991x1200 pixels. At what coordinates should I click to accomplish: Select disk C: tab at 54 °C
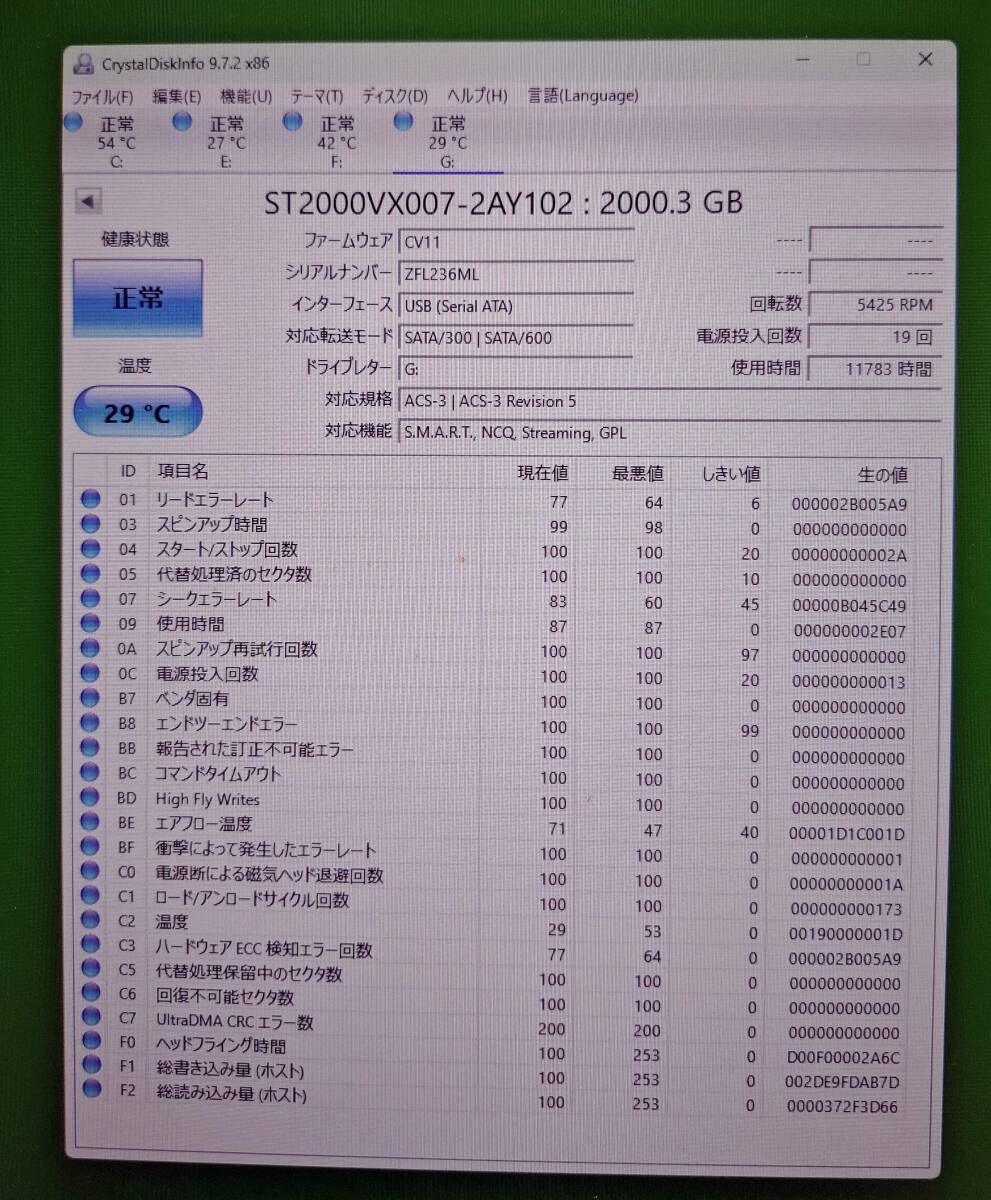[105, 142]
